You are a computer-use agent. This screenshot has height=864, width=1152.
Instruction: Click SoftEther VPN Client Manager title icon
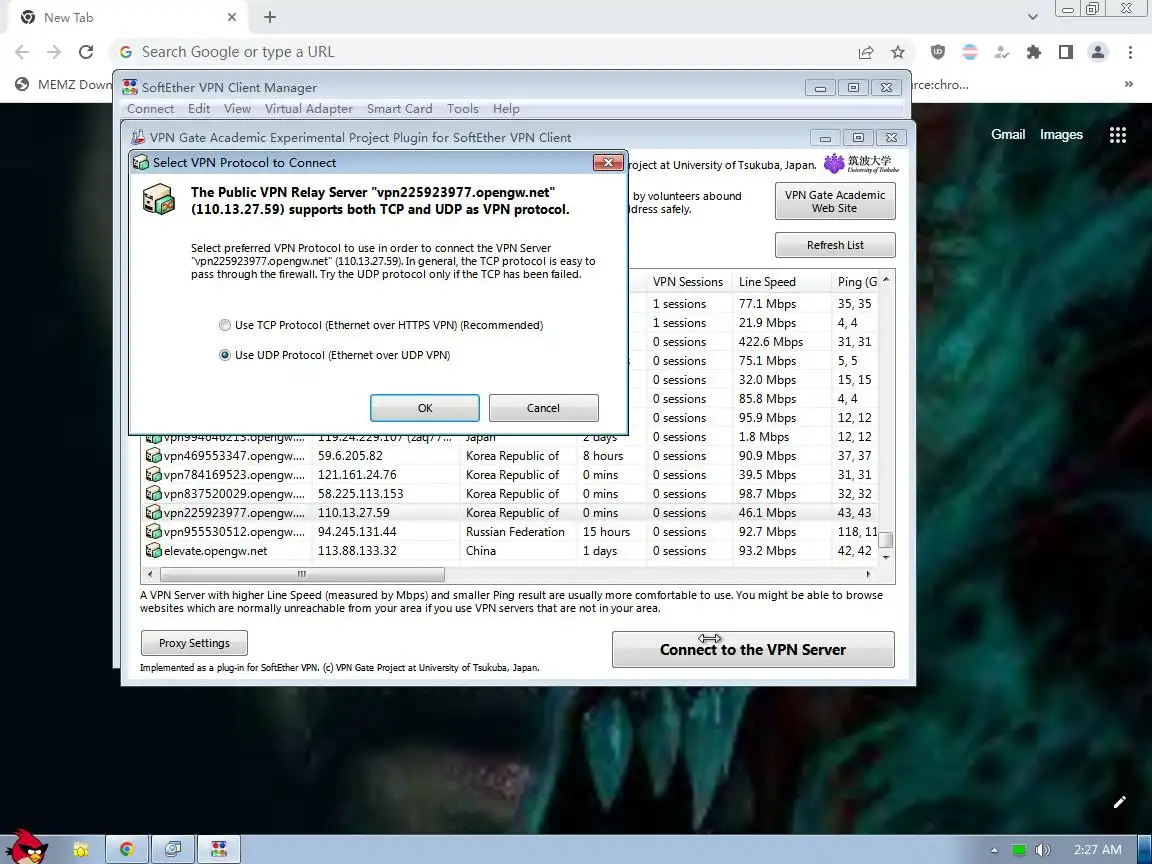click(x=130, y=87)
